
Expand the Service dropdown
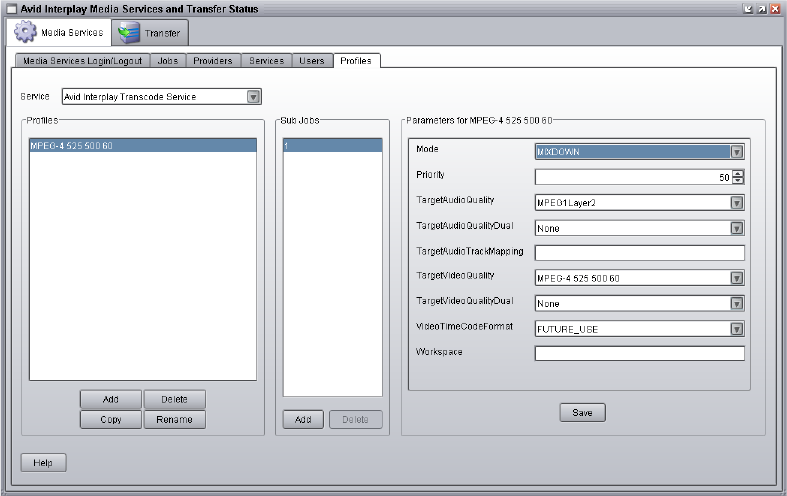pos(253,96)
